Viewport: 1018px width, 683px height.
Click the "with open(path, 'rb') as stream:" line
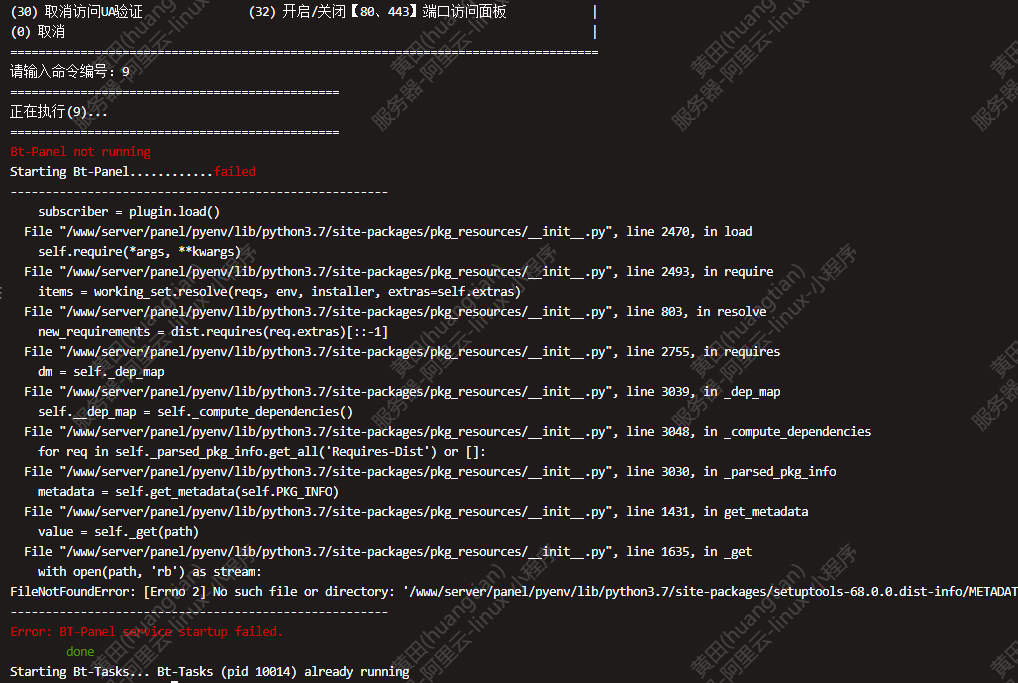pyautogui.click(x=150, y=572)
